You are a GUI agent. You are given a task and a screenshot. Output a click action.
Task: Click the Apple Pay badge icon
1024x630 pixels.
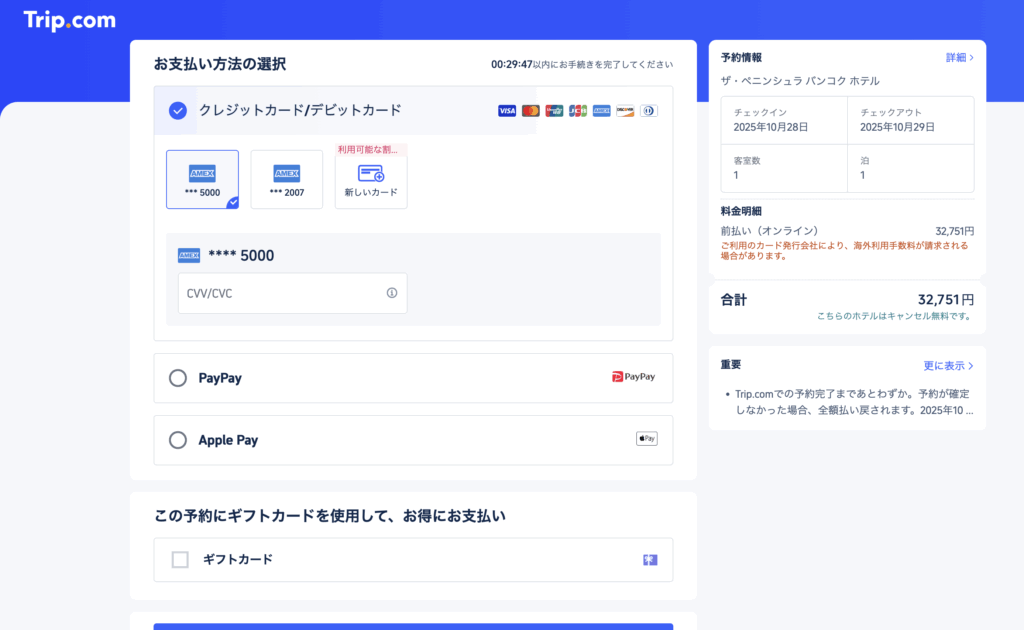[x=647, y=439]
